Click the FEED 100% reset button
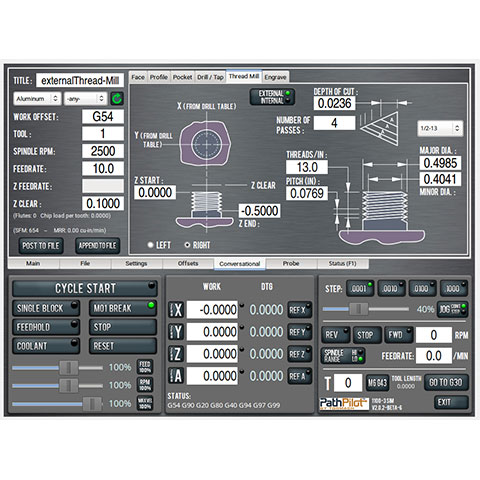The image size is (480, 480). (145, 367)
